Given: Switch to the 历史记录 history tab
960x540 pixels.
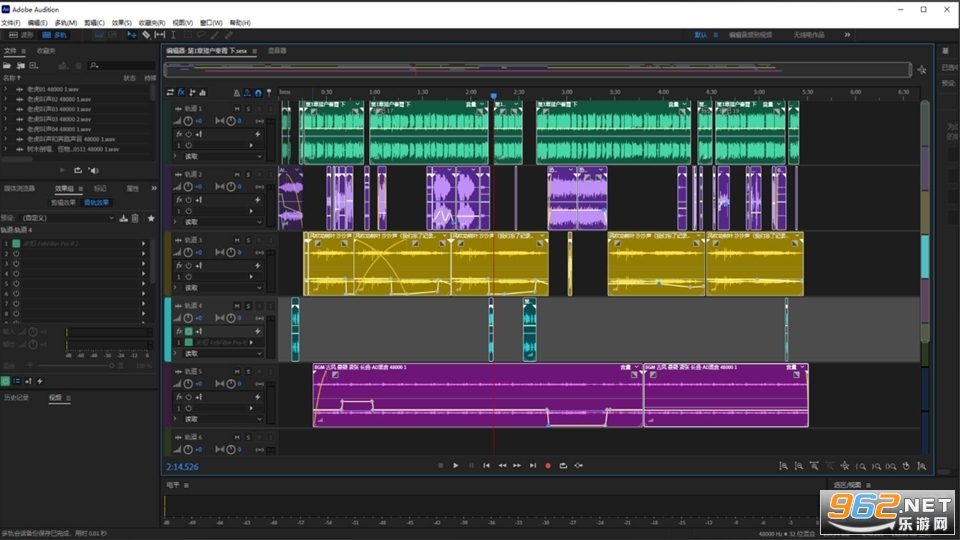Looking at the screenshot, I should coord(16,398).
